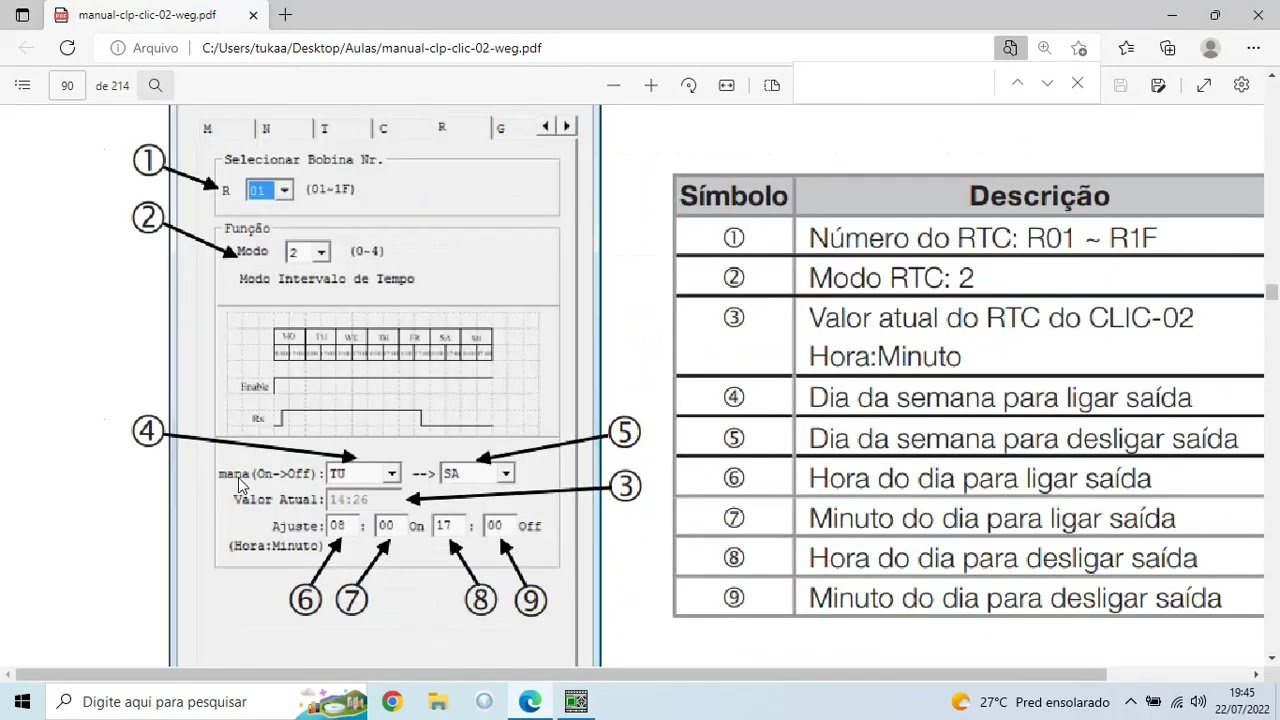Go to the next search result
This screenshot has width=1280, height=720.
pyautogui.click(x=1047, y=84)
